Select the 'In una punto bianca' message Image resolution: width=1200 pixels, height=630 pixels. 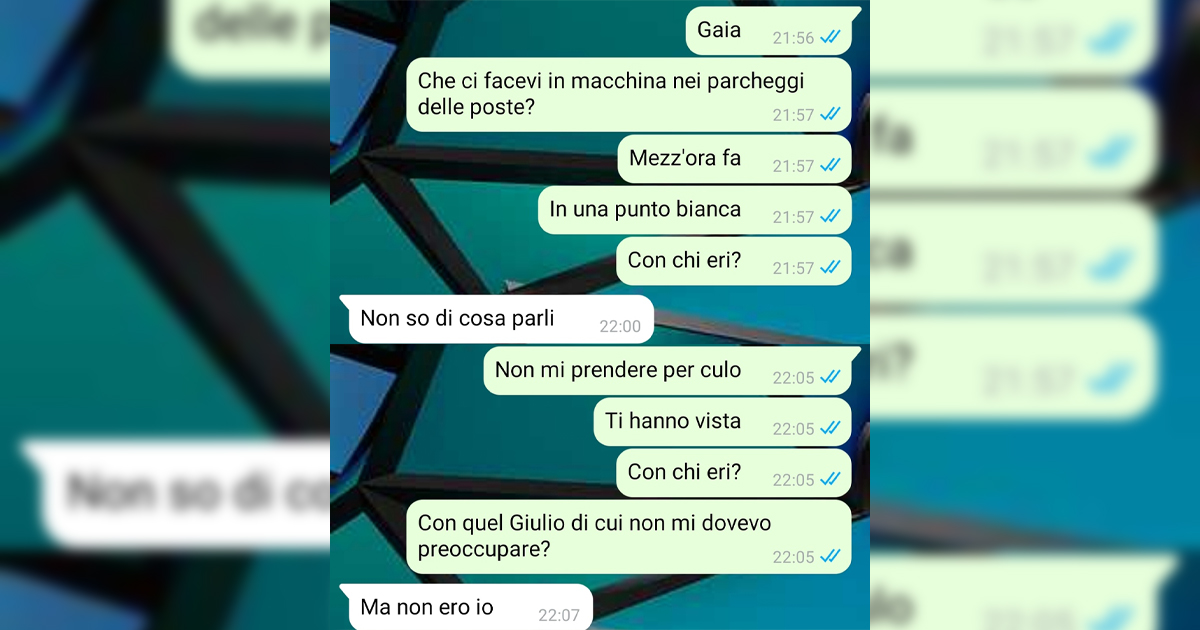(695, 211)
